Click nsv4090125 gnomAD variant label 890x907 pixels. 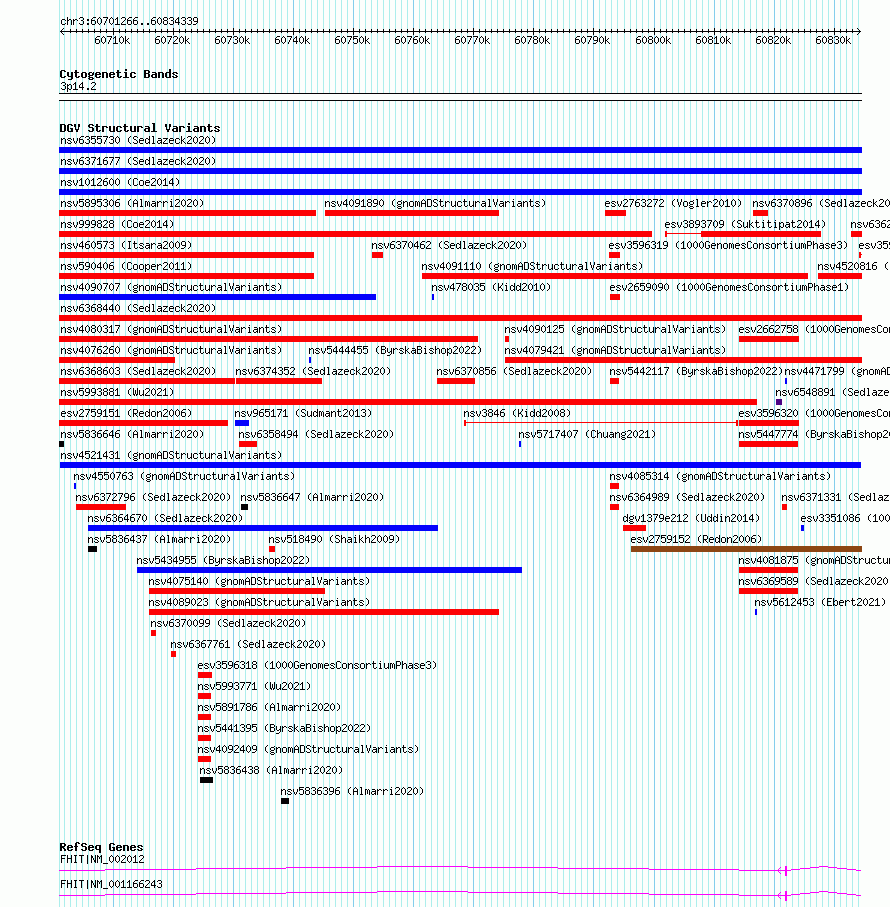coord(615,329)
